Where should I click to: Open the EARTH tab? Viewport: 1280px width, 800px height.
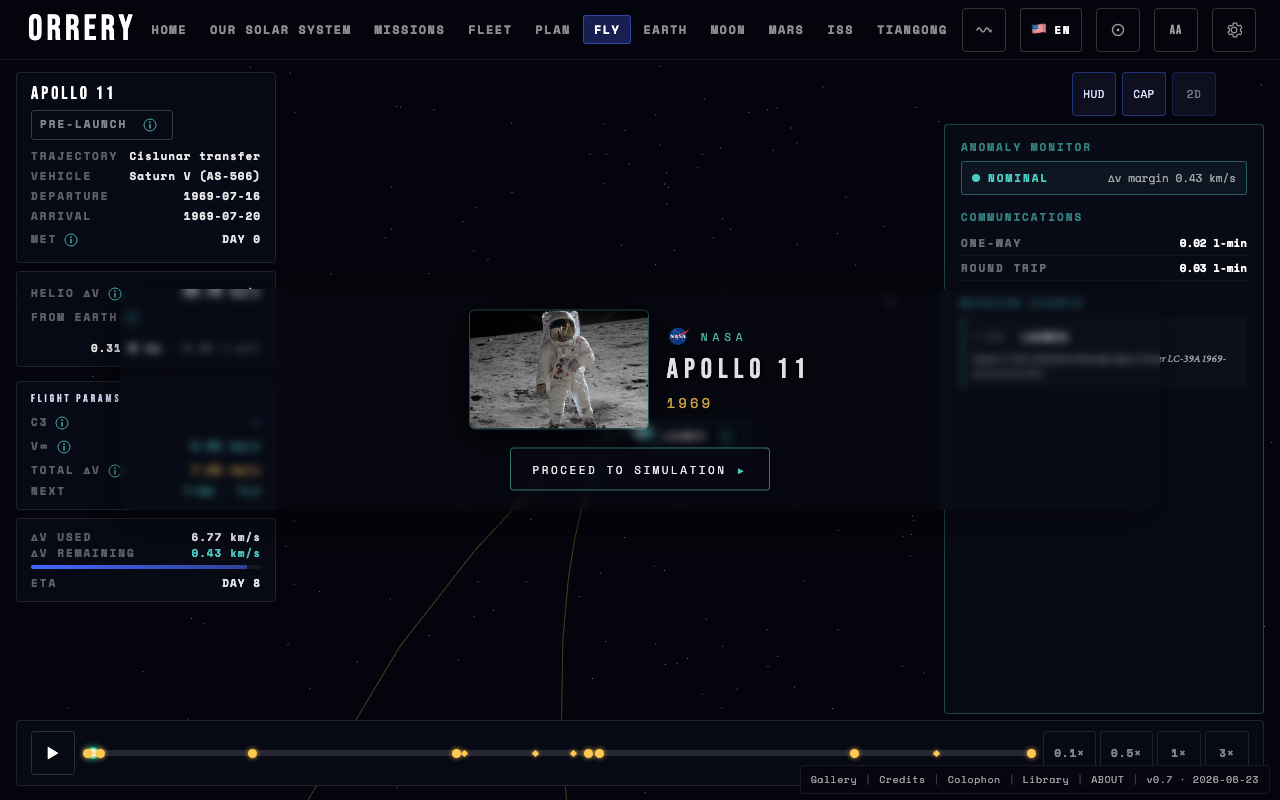[665, 30]
